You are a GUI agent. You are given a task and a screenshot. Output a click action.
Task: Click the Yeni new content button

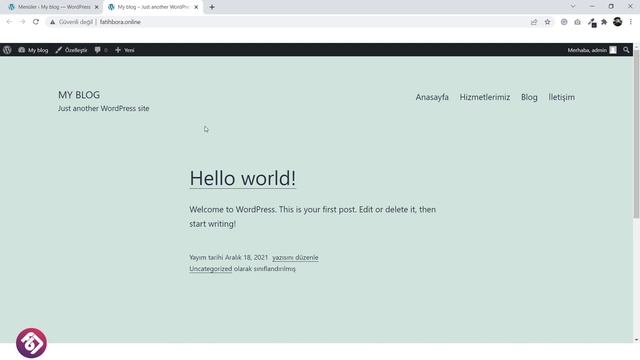[125, 50]
